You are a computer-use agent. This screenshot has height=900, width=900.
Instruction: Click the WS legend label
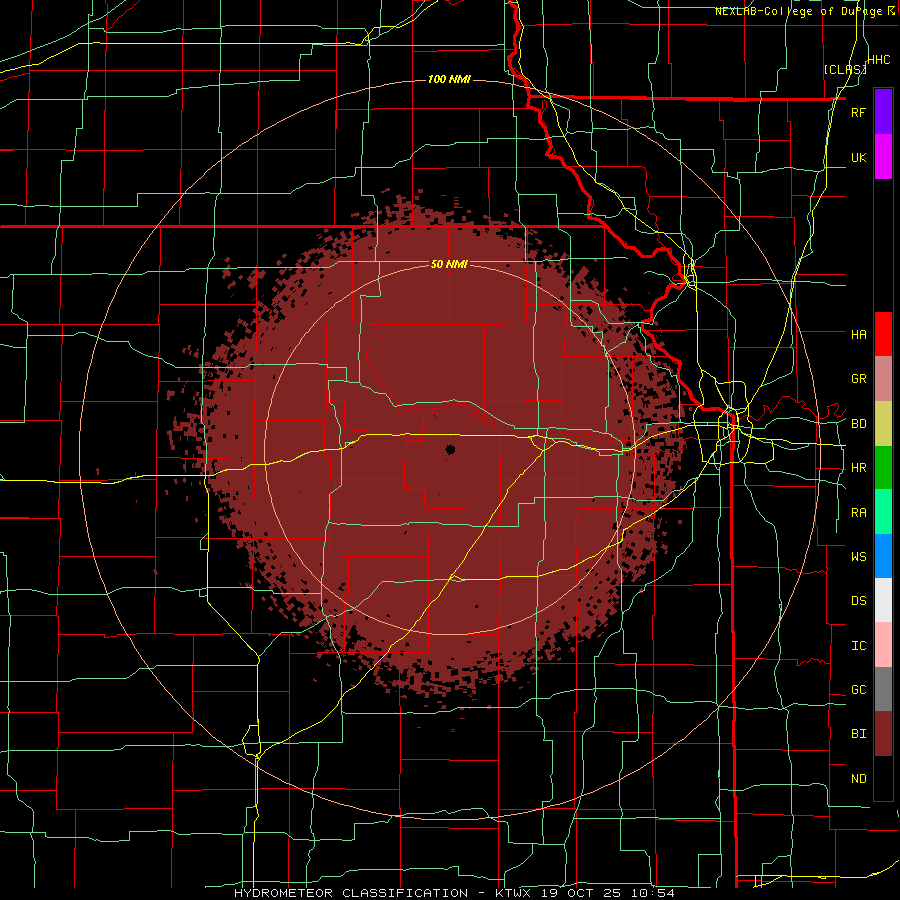coord(858,556)
